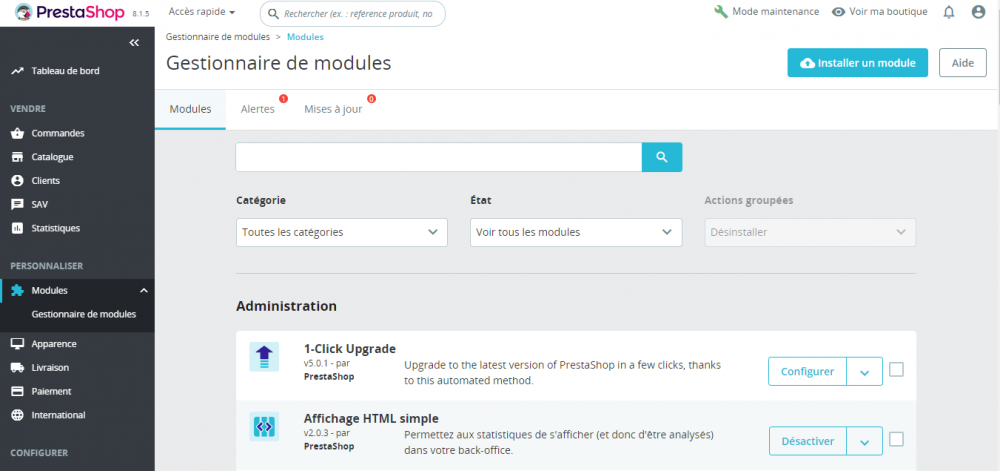Screen dimensions: 1000x471
Task: Click the magnifier search button for modules
Action: (x=662, y=157)
